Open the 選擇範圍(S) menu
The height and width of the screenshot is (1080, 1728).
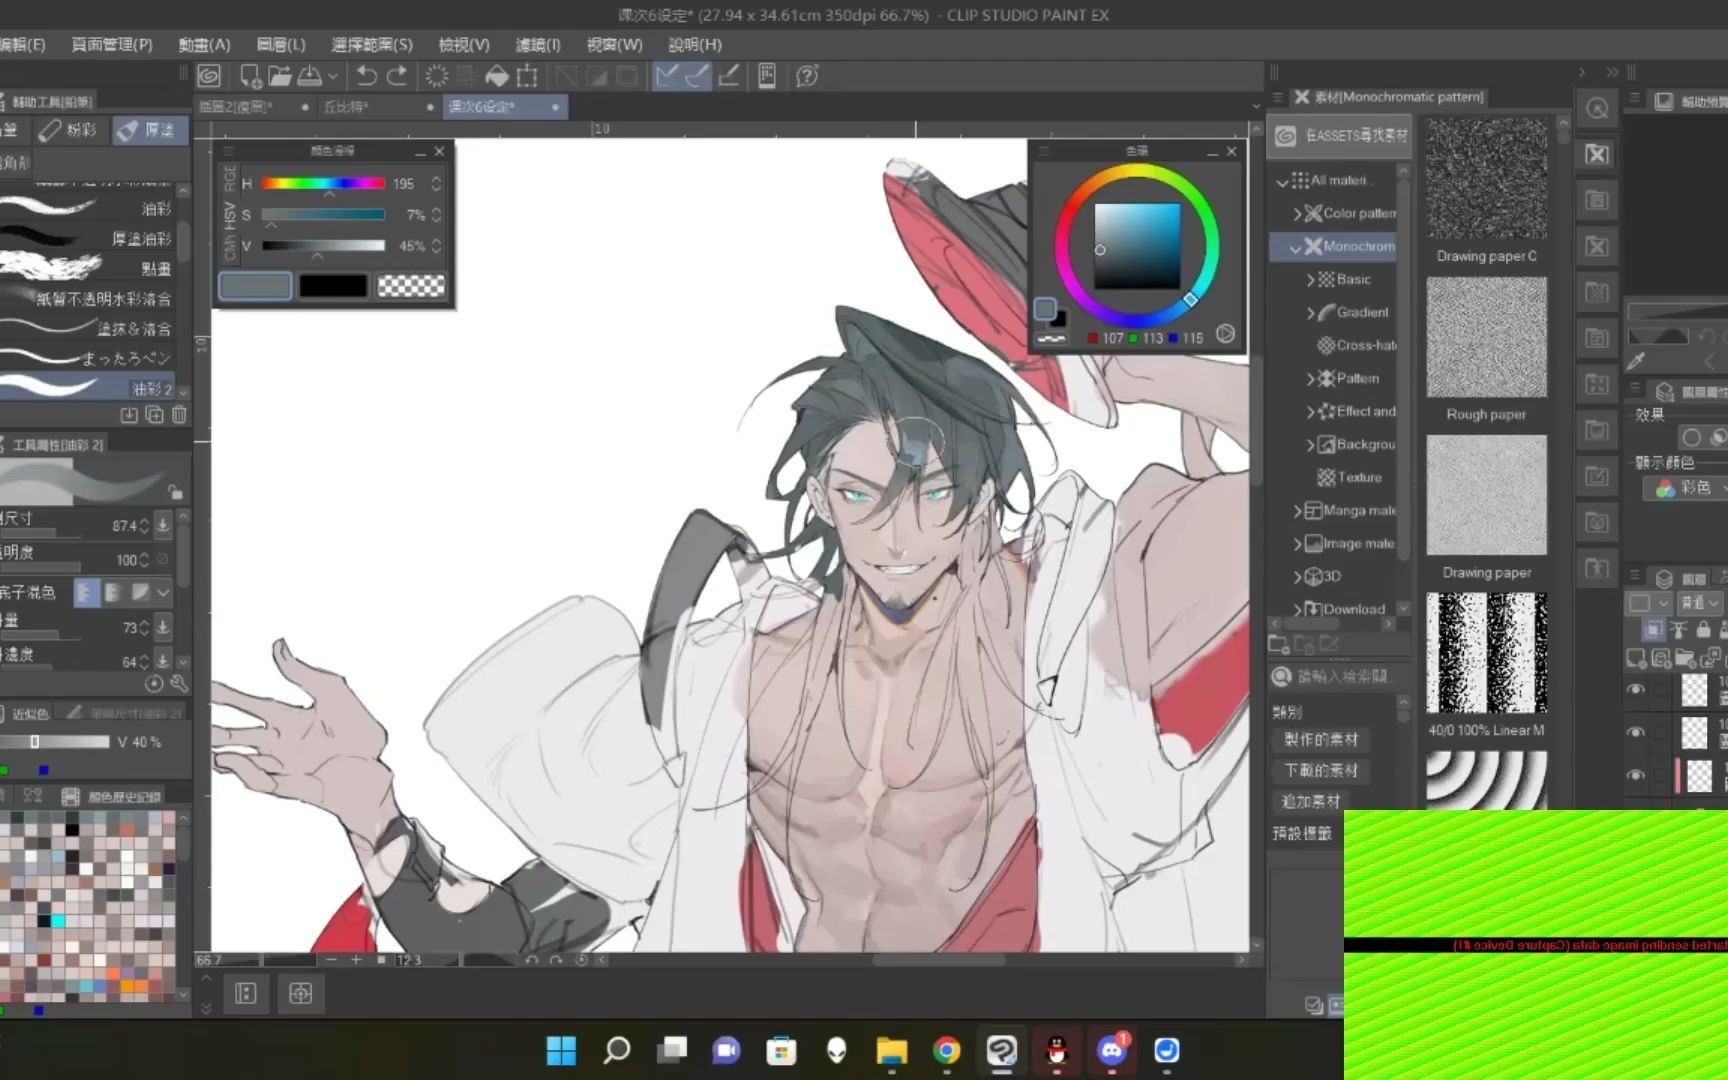372,44
